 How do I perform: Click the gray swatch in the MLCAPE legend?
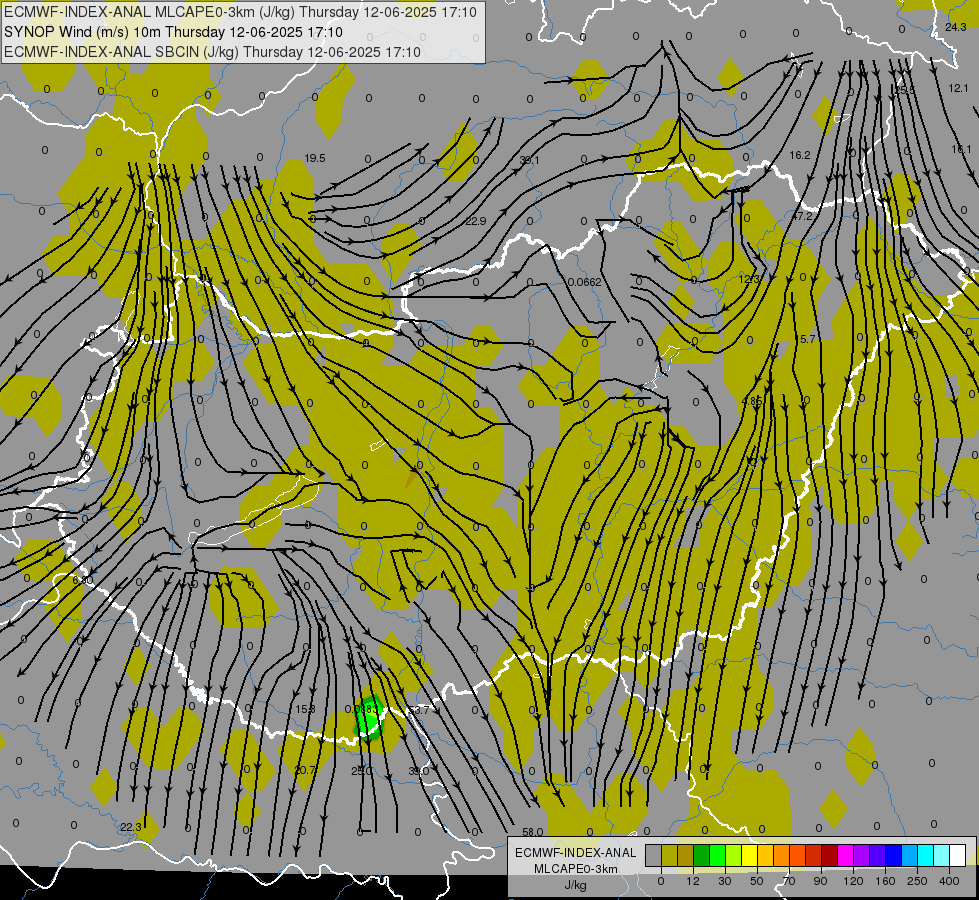(x=654, y=855)
